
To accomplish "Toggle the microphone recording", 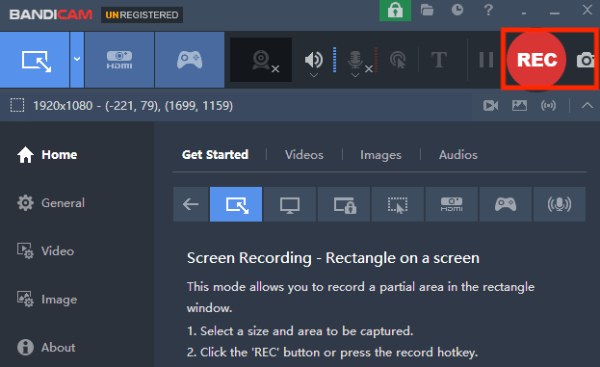I will point(355,59).
